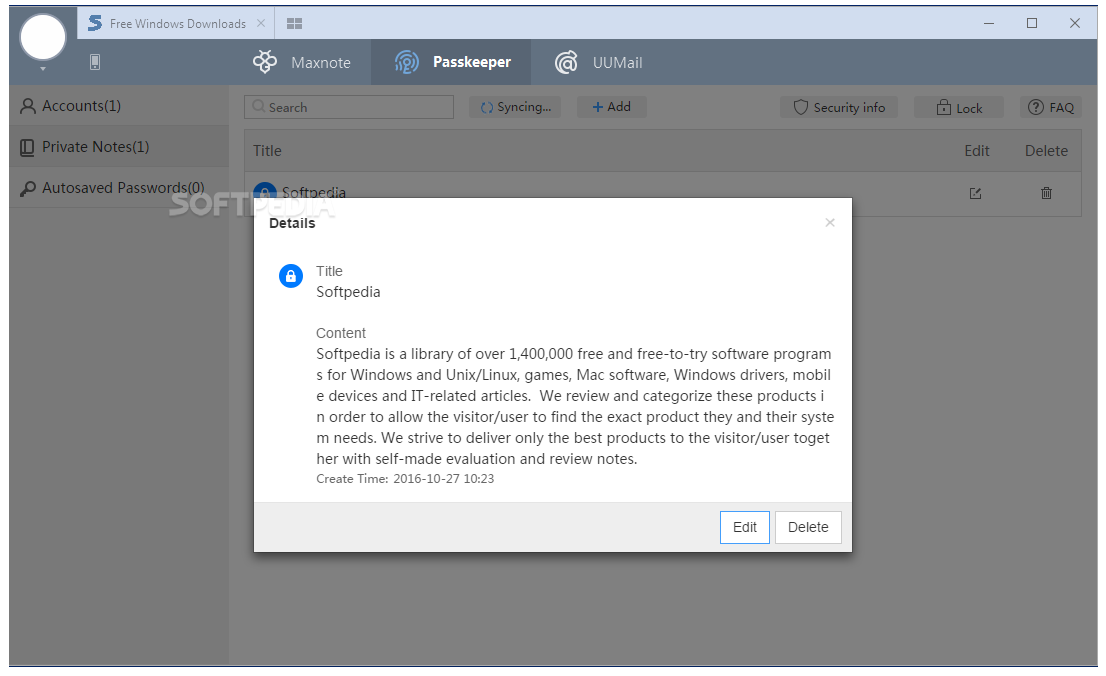
Task: Click the edit pencil icon in Softpedia row
Action: point(976,193)
